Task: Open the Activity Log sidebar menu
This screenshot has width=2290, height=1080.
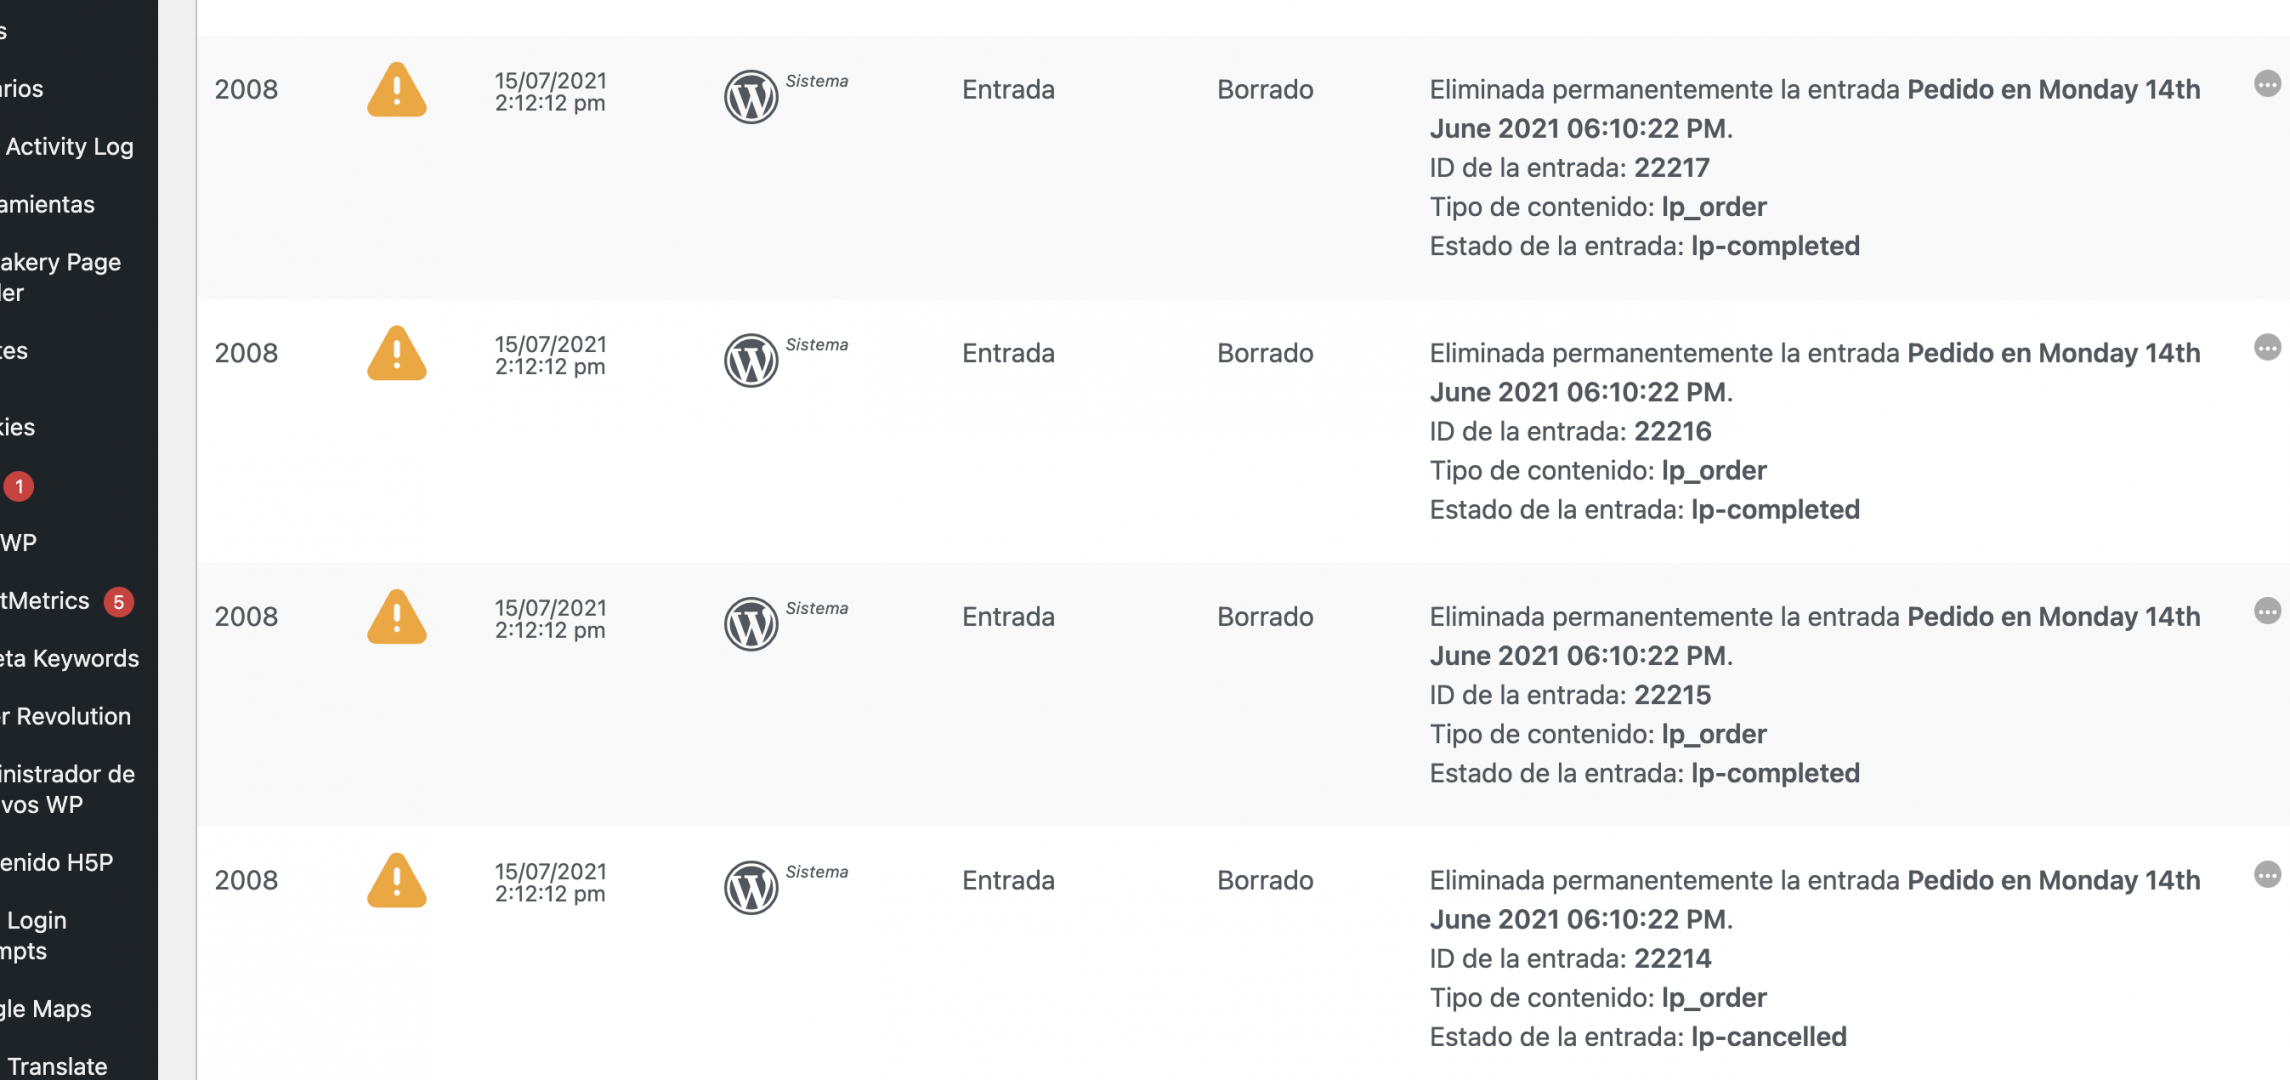Action: tap(70, 146)
